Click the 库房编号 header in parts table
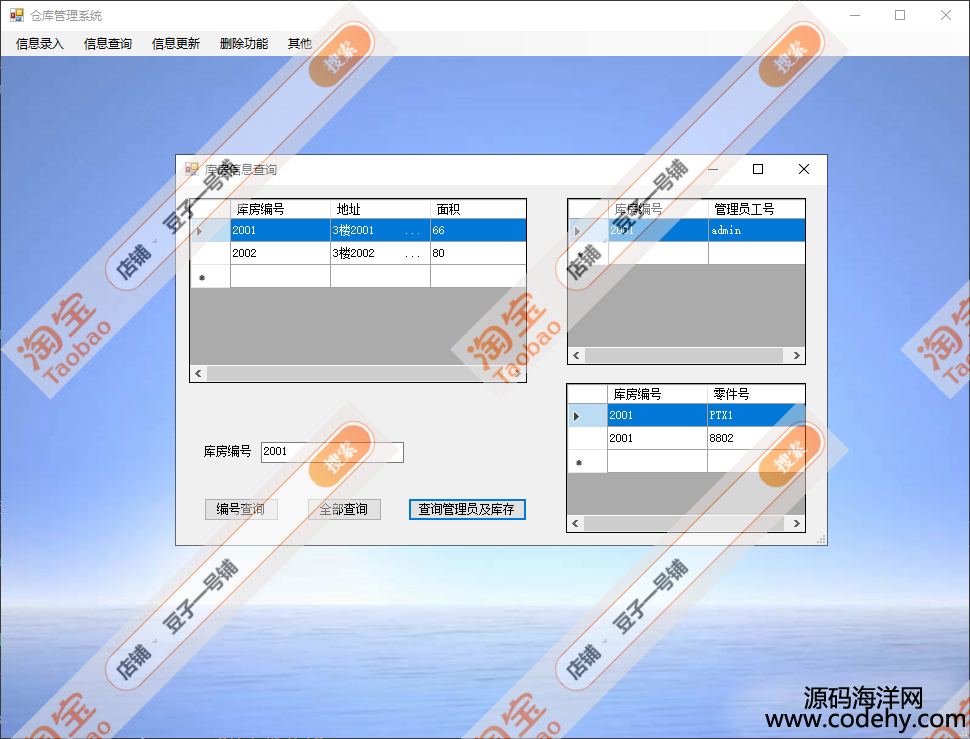Screen dimensions: 970x739 (657, 394)
